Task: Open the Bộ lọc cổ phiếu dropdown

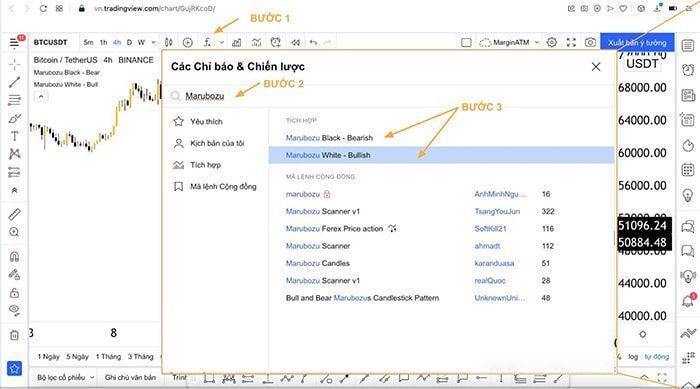Action: (x=65, y=377)
